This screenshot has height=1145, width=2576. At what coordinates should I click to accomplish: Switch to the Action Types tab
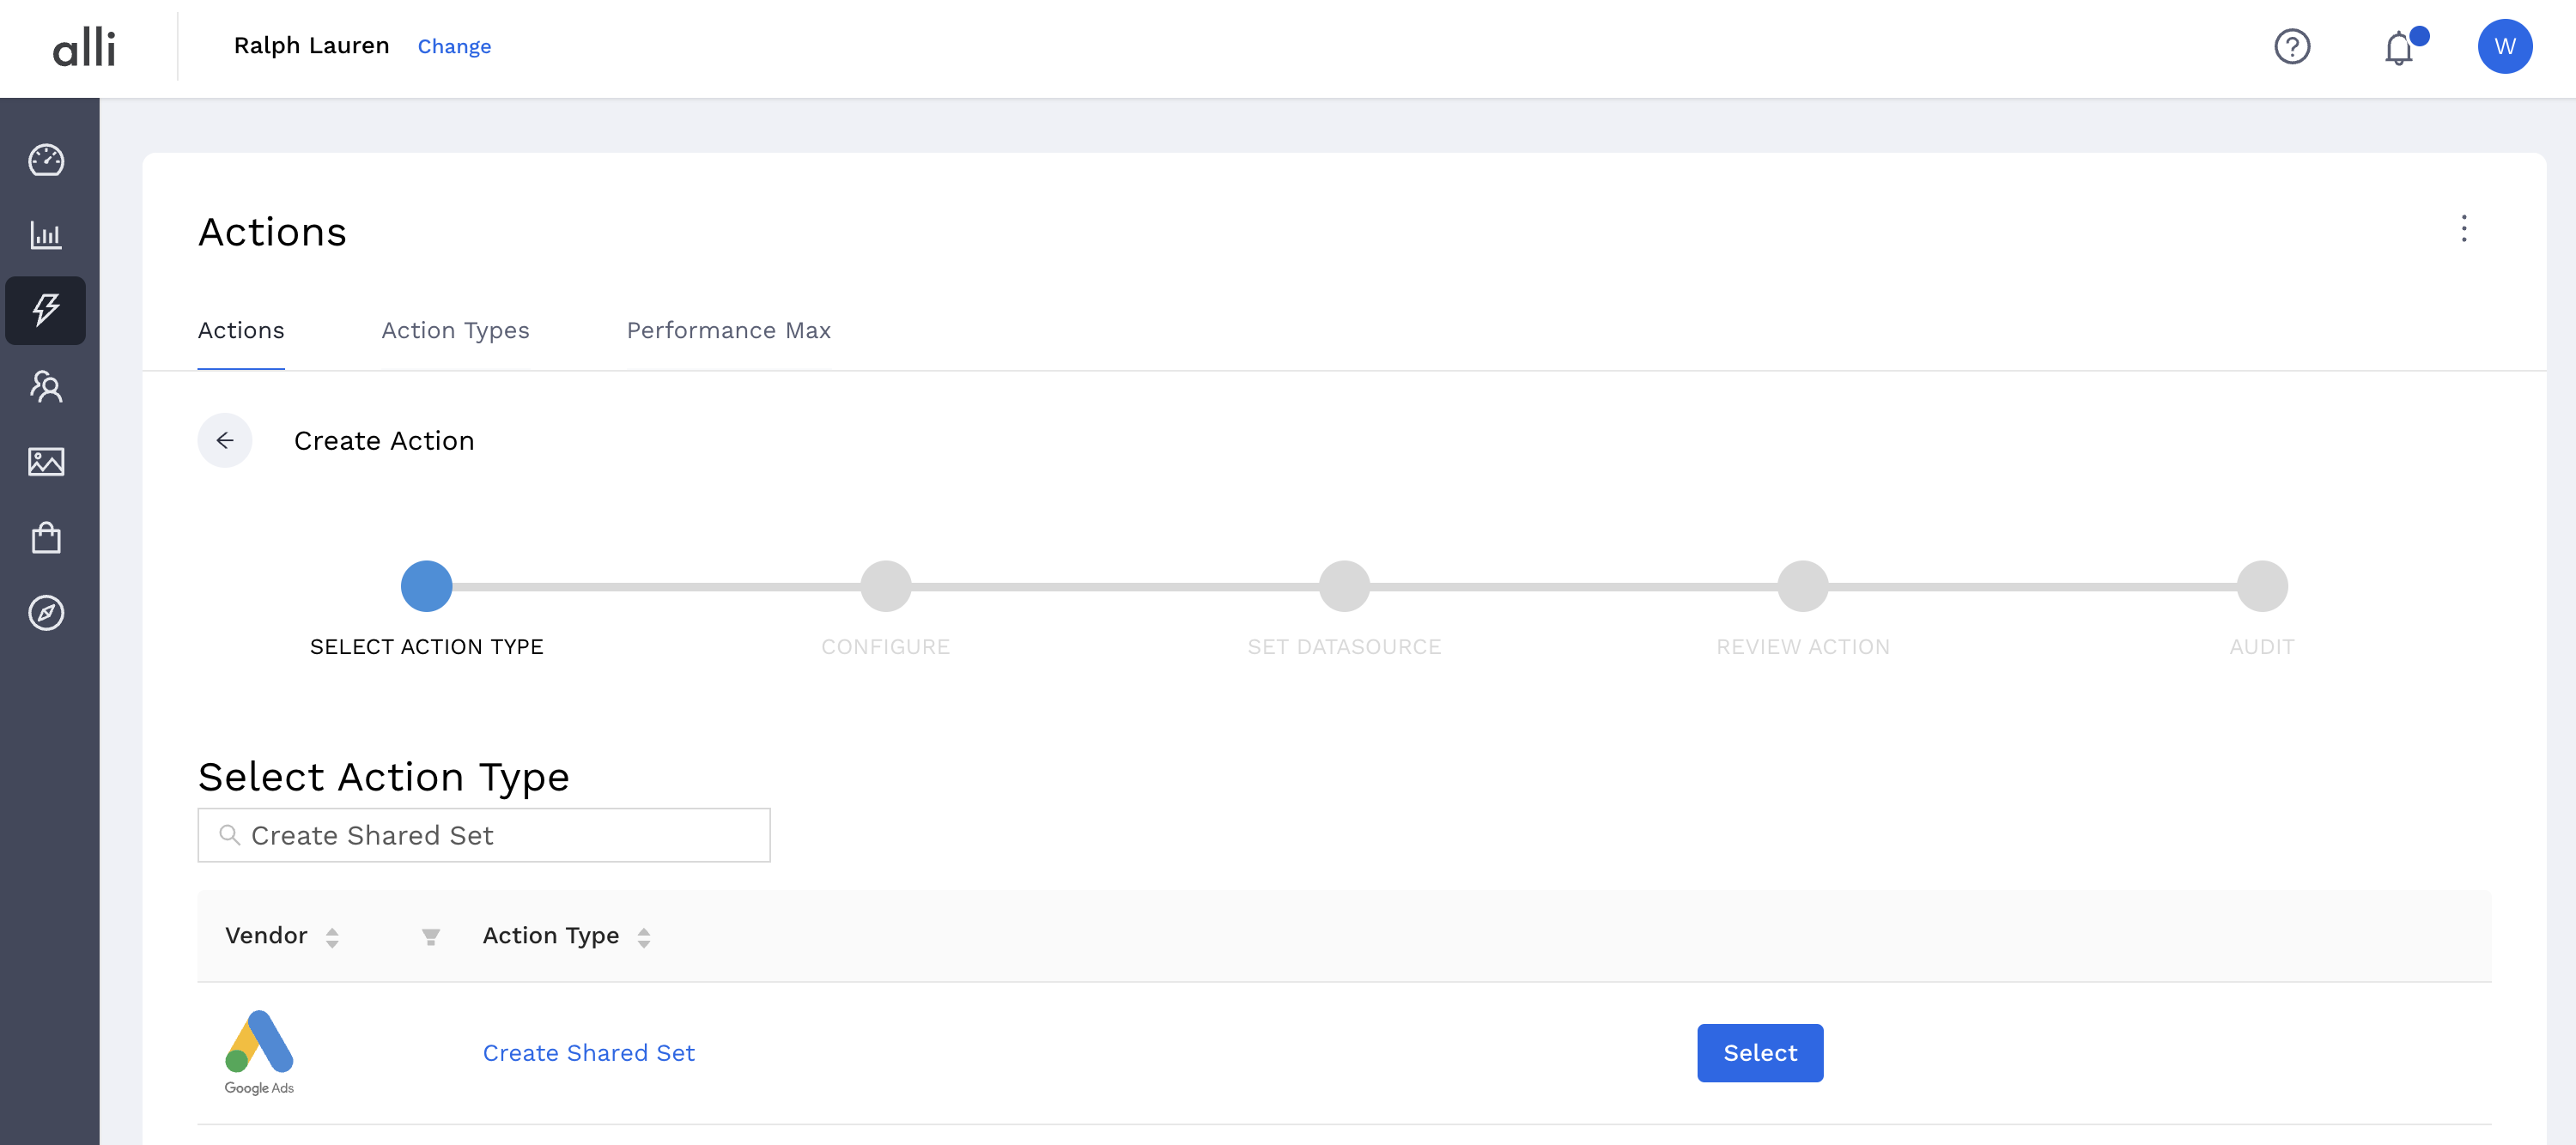click(x=455, y=331)
